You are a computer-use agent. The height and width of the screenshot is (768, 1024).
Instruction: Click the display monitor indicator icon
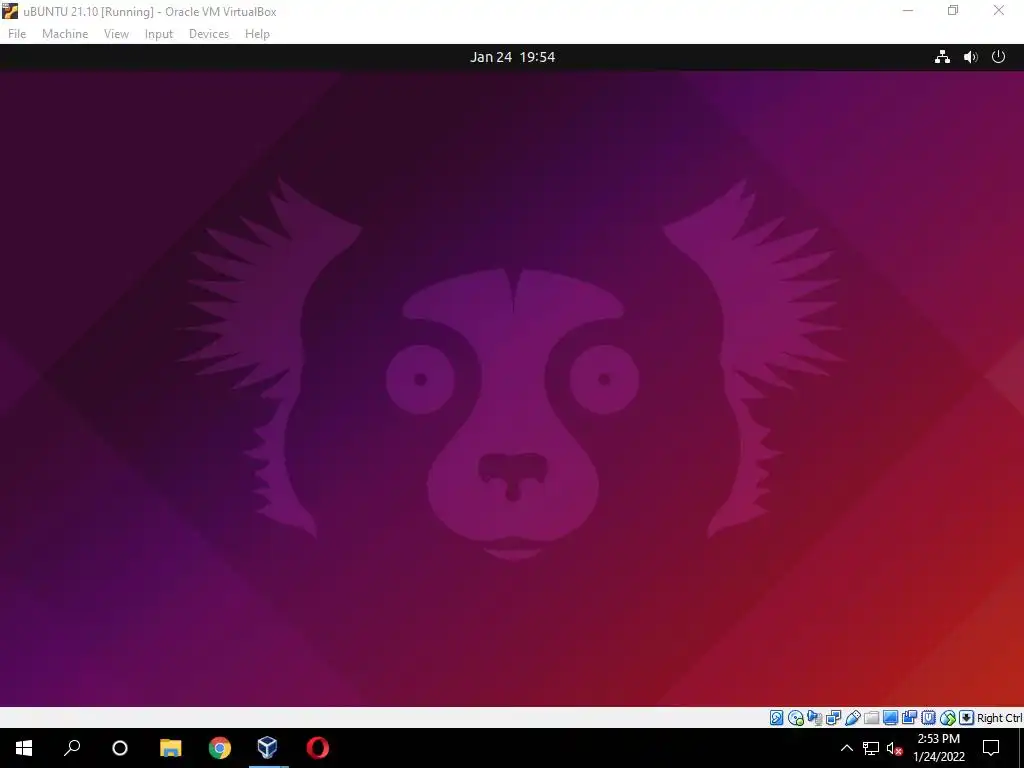pos(890,718)
